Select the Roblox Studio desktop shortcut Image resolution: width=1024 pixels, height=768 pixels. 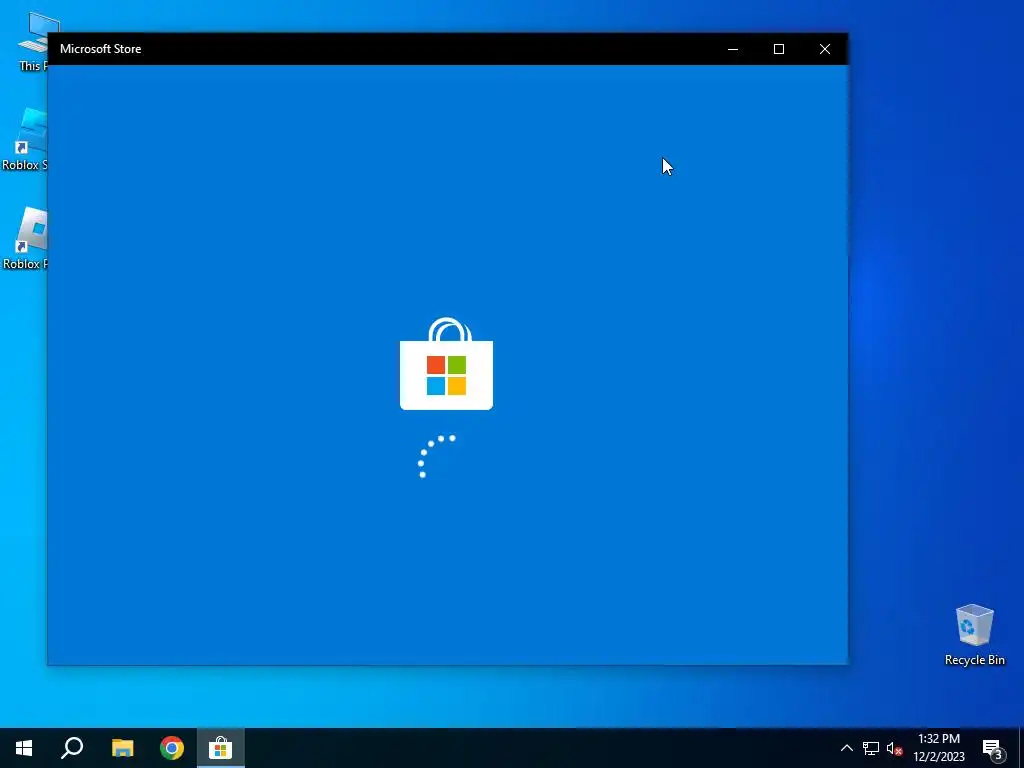click(25, 139)
